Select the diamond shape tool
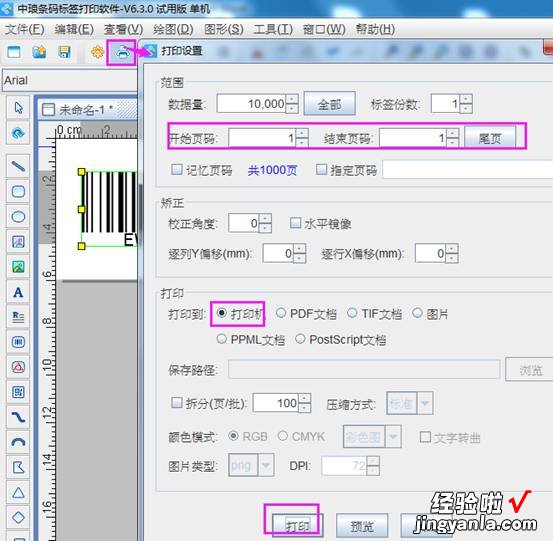The width and height of the screenshot is (553, 541). (18, 517)
